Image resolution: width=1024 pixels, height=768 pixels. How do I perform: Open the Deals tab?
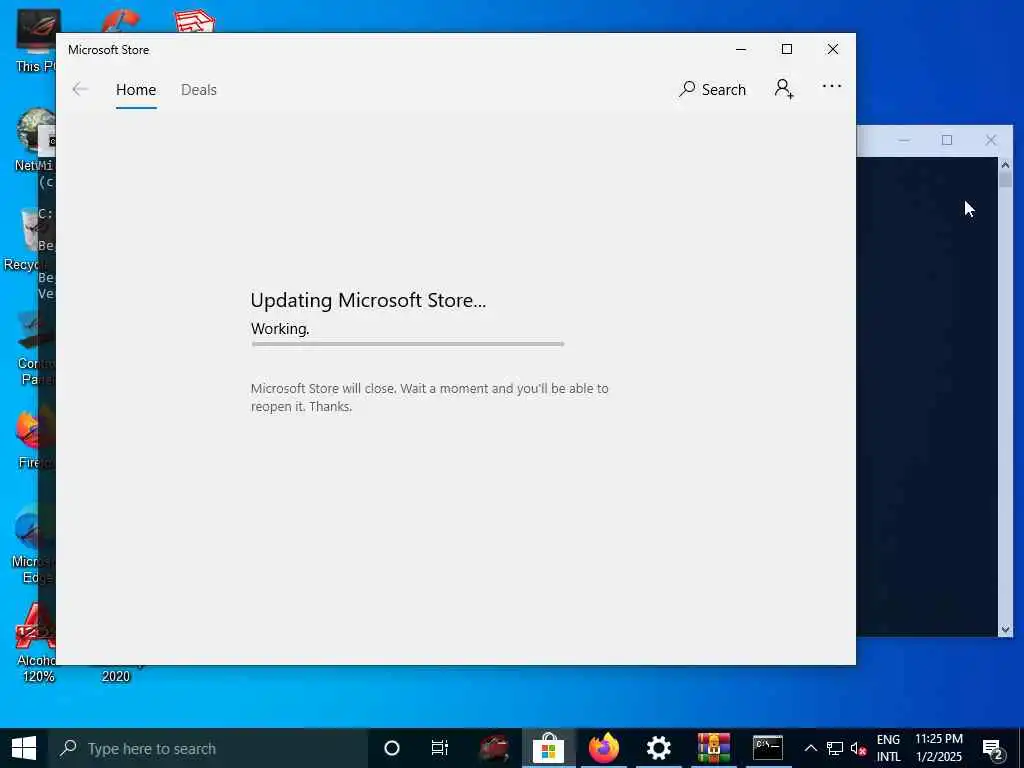(x=199, y=90)
